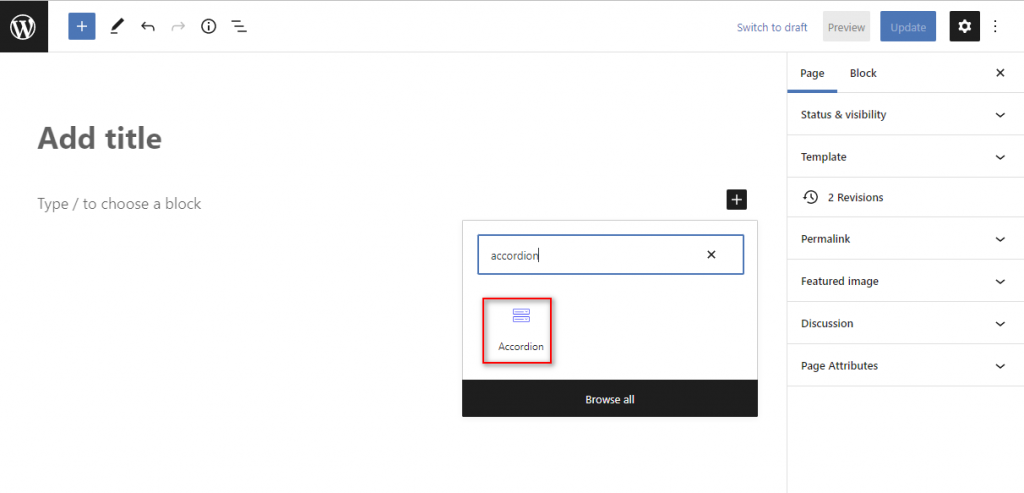1024x493 pixels.
Task: Click the black inline add block button
Action: [737, 200]
